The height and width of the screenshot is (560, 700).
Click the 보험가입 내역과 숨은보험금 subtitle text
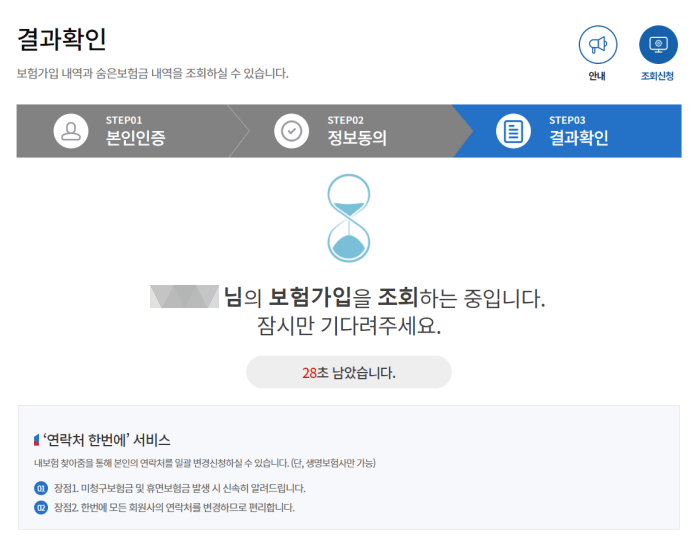(x=153, y=73)
